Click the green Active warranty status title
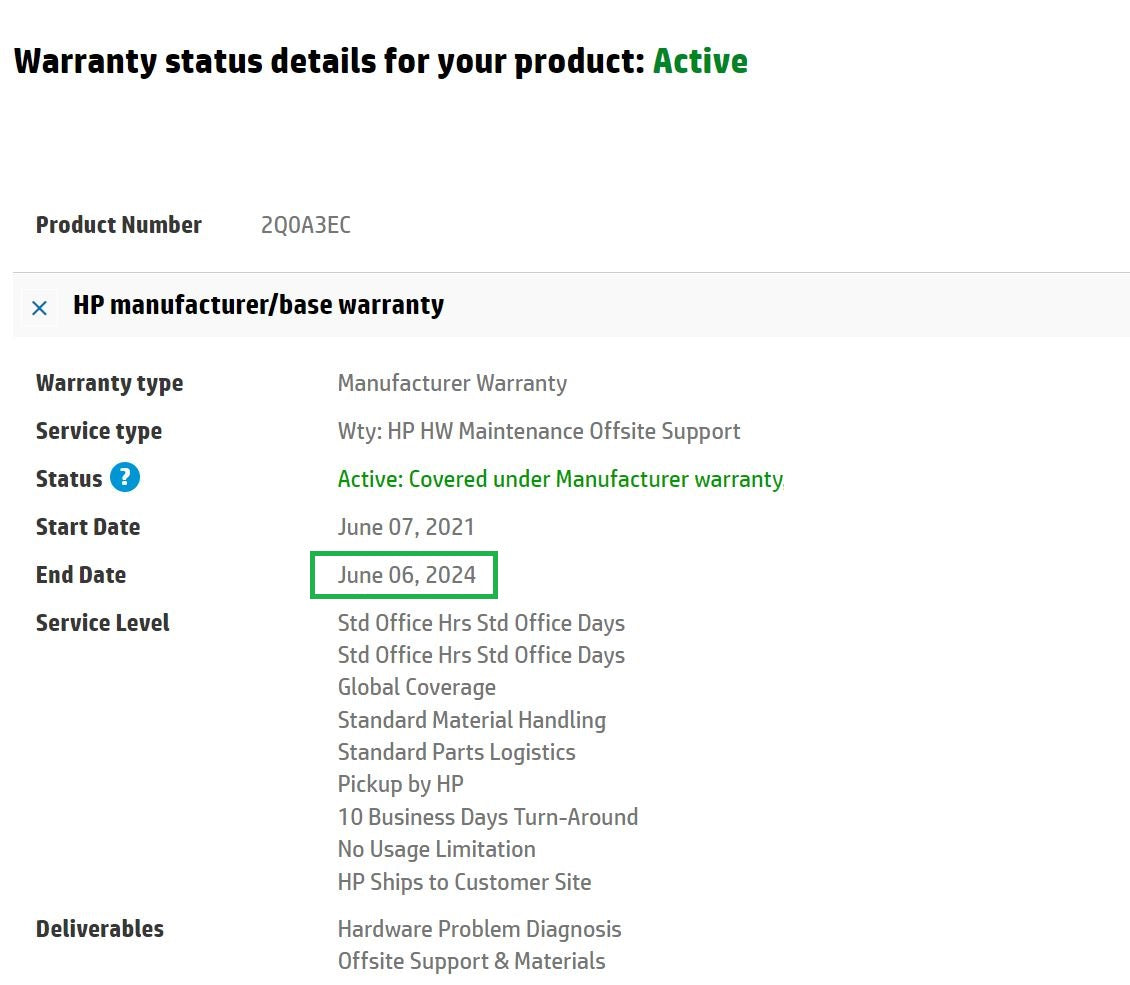 (x=700, y=61)
